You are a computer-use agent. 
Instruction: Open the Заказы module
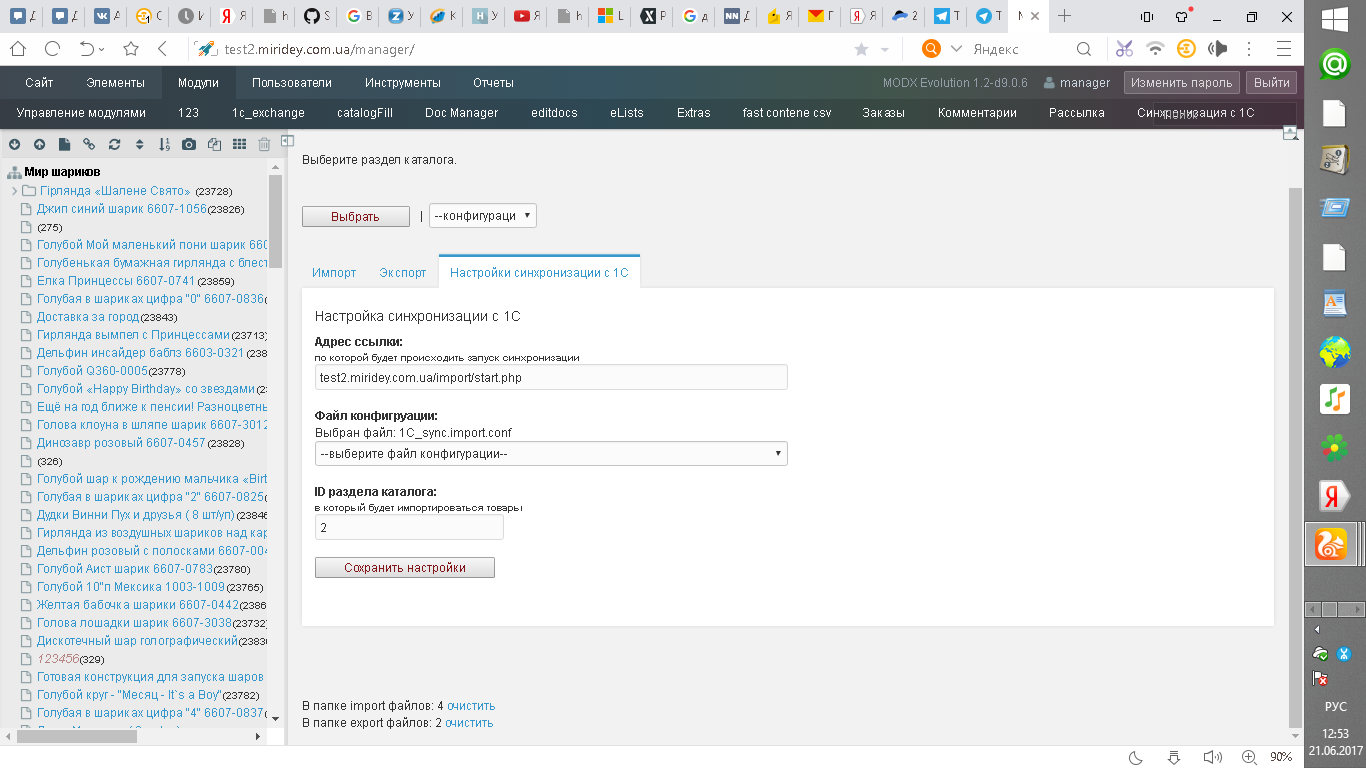click(x=883, y=113)
